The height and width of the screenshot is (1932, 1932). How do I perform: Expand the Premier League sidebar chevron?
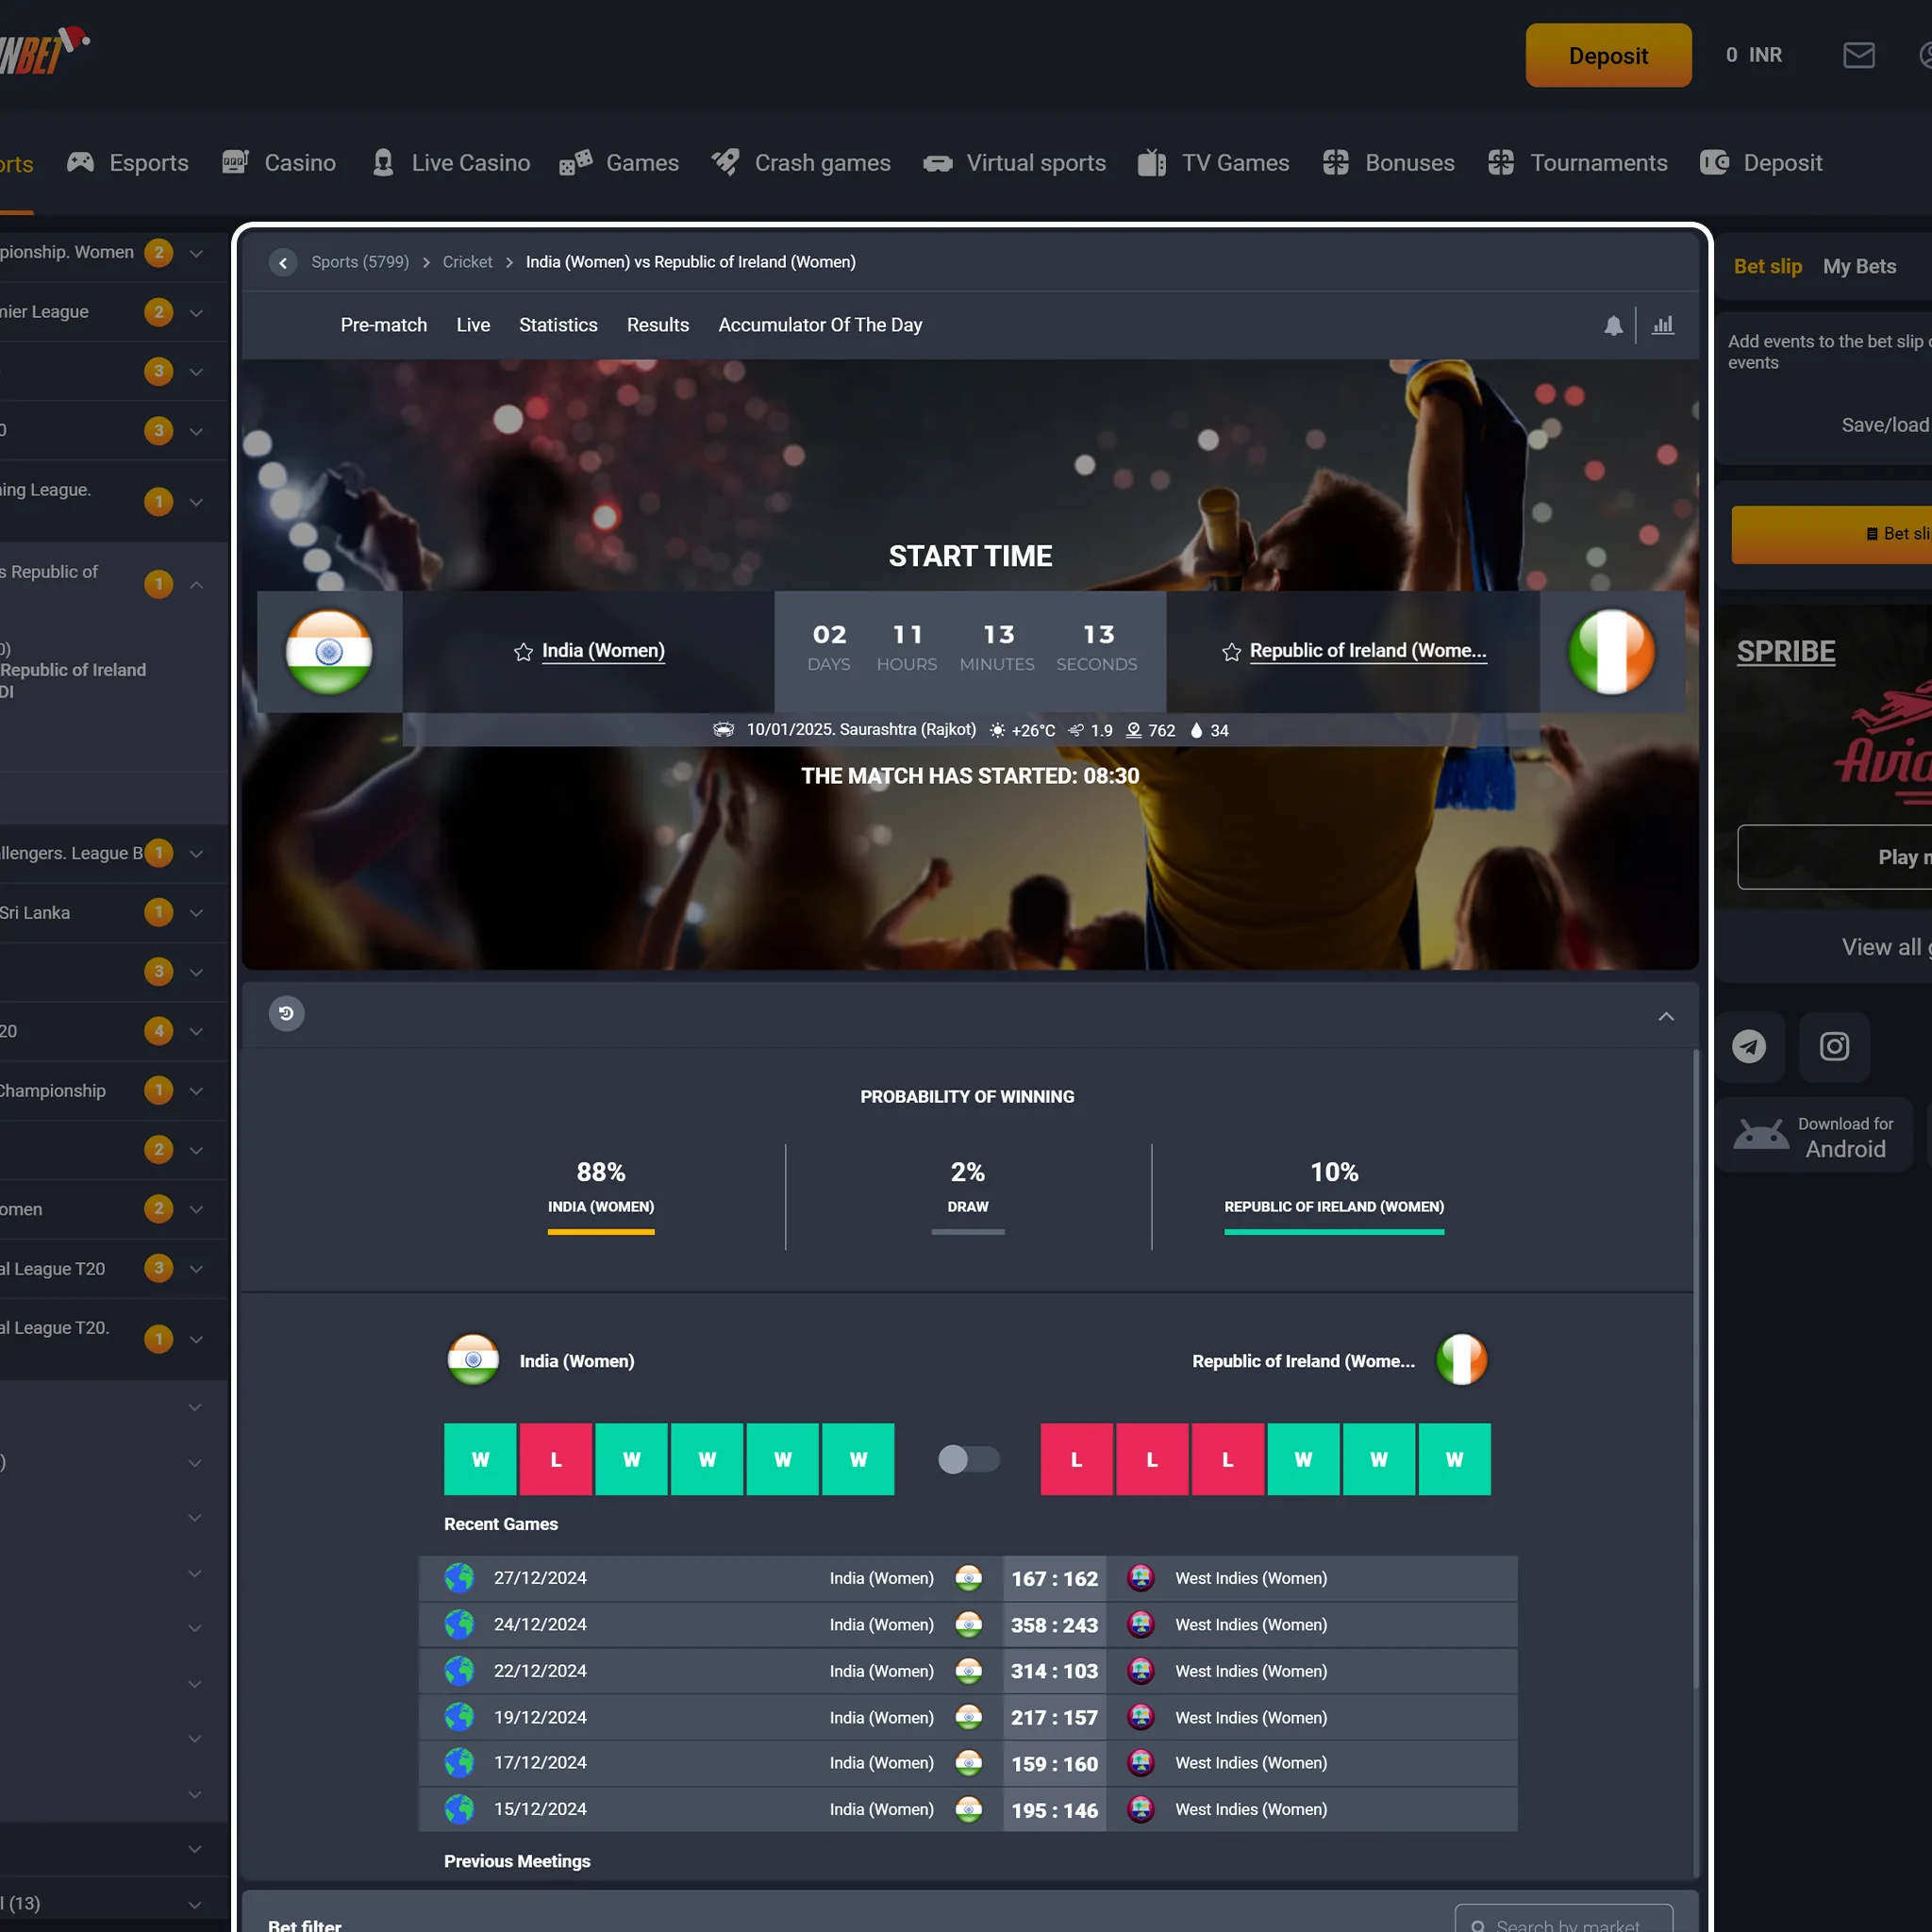[196, 313]
